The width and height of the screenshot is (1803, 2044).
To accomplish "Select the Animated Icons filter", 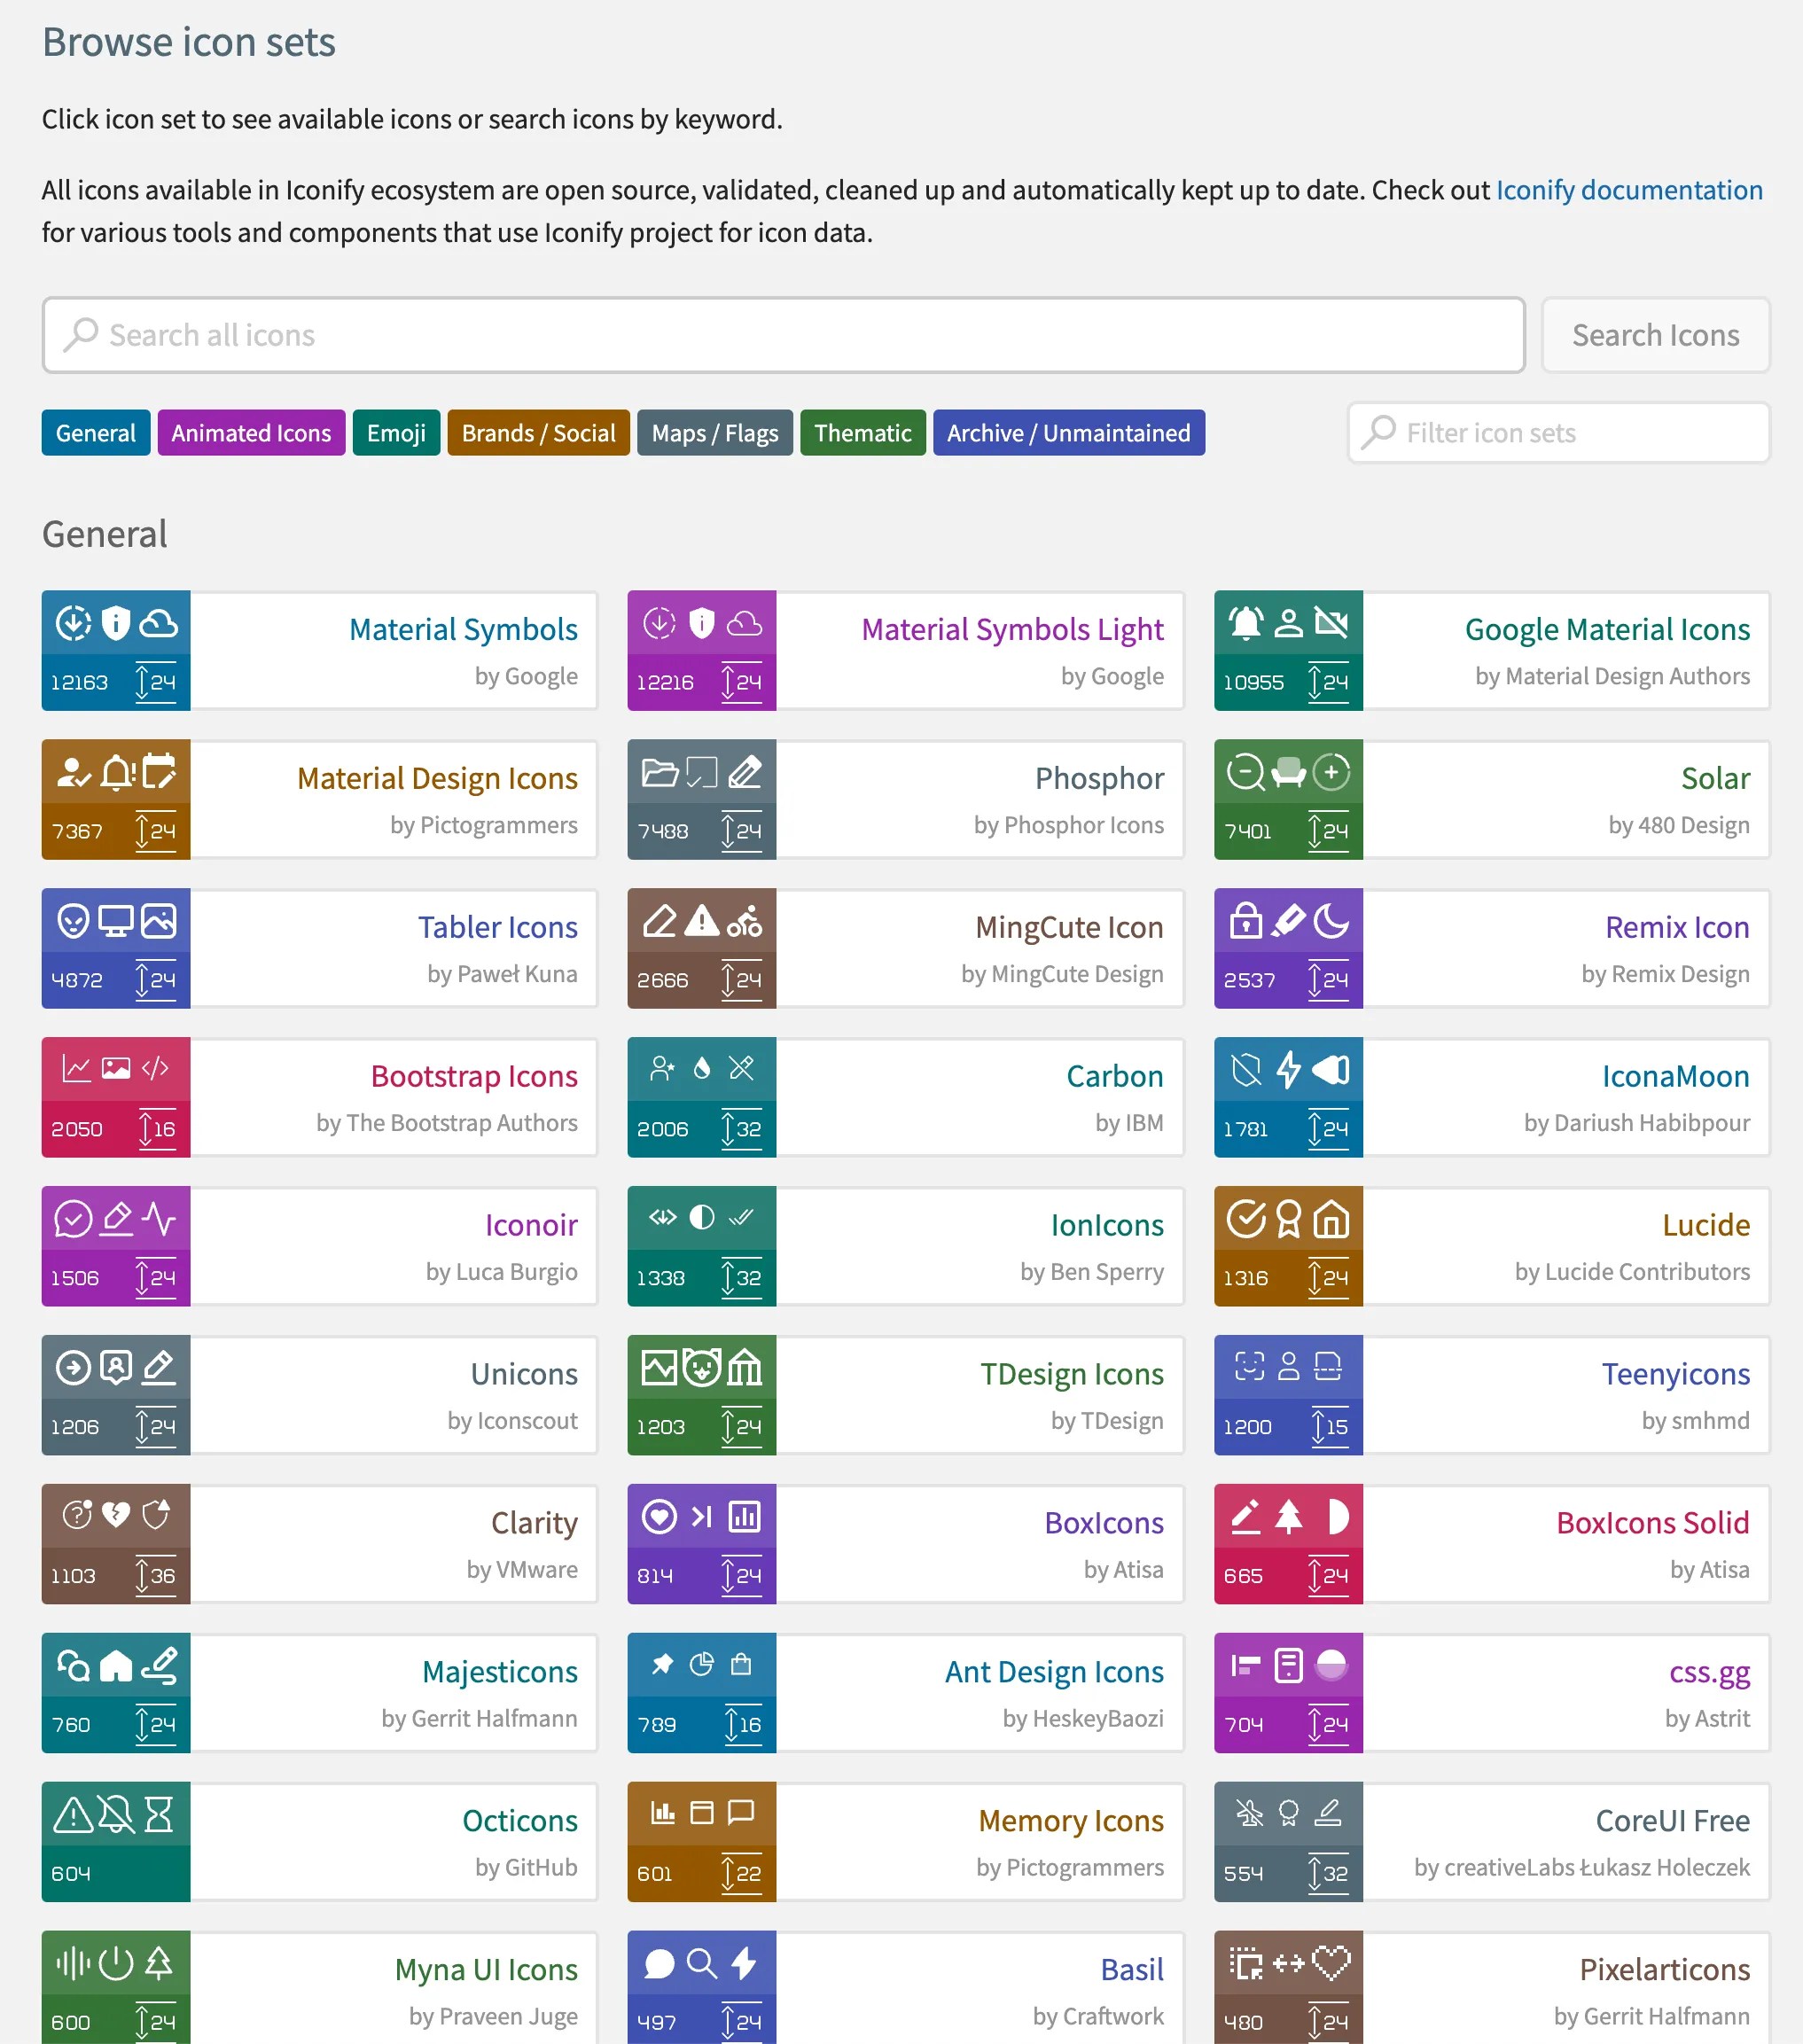I will 251,433.
